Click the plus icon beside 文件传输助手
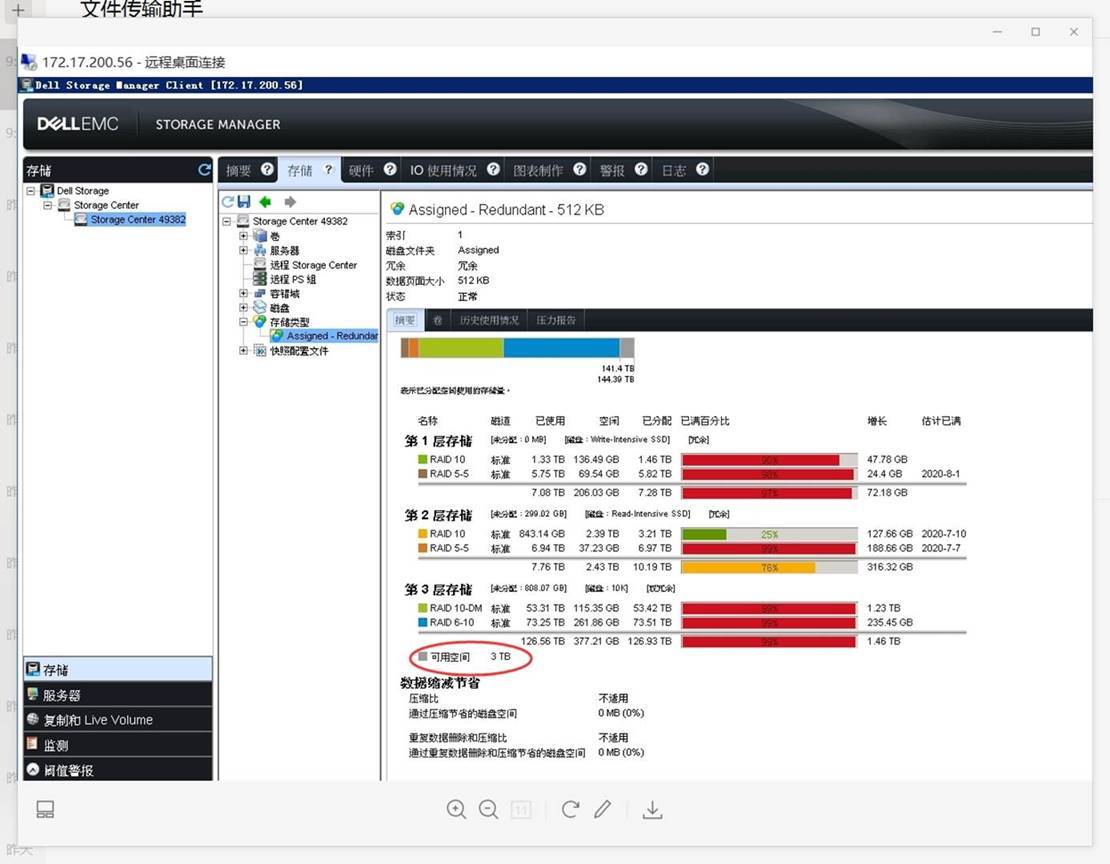 pos(18,10)
